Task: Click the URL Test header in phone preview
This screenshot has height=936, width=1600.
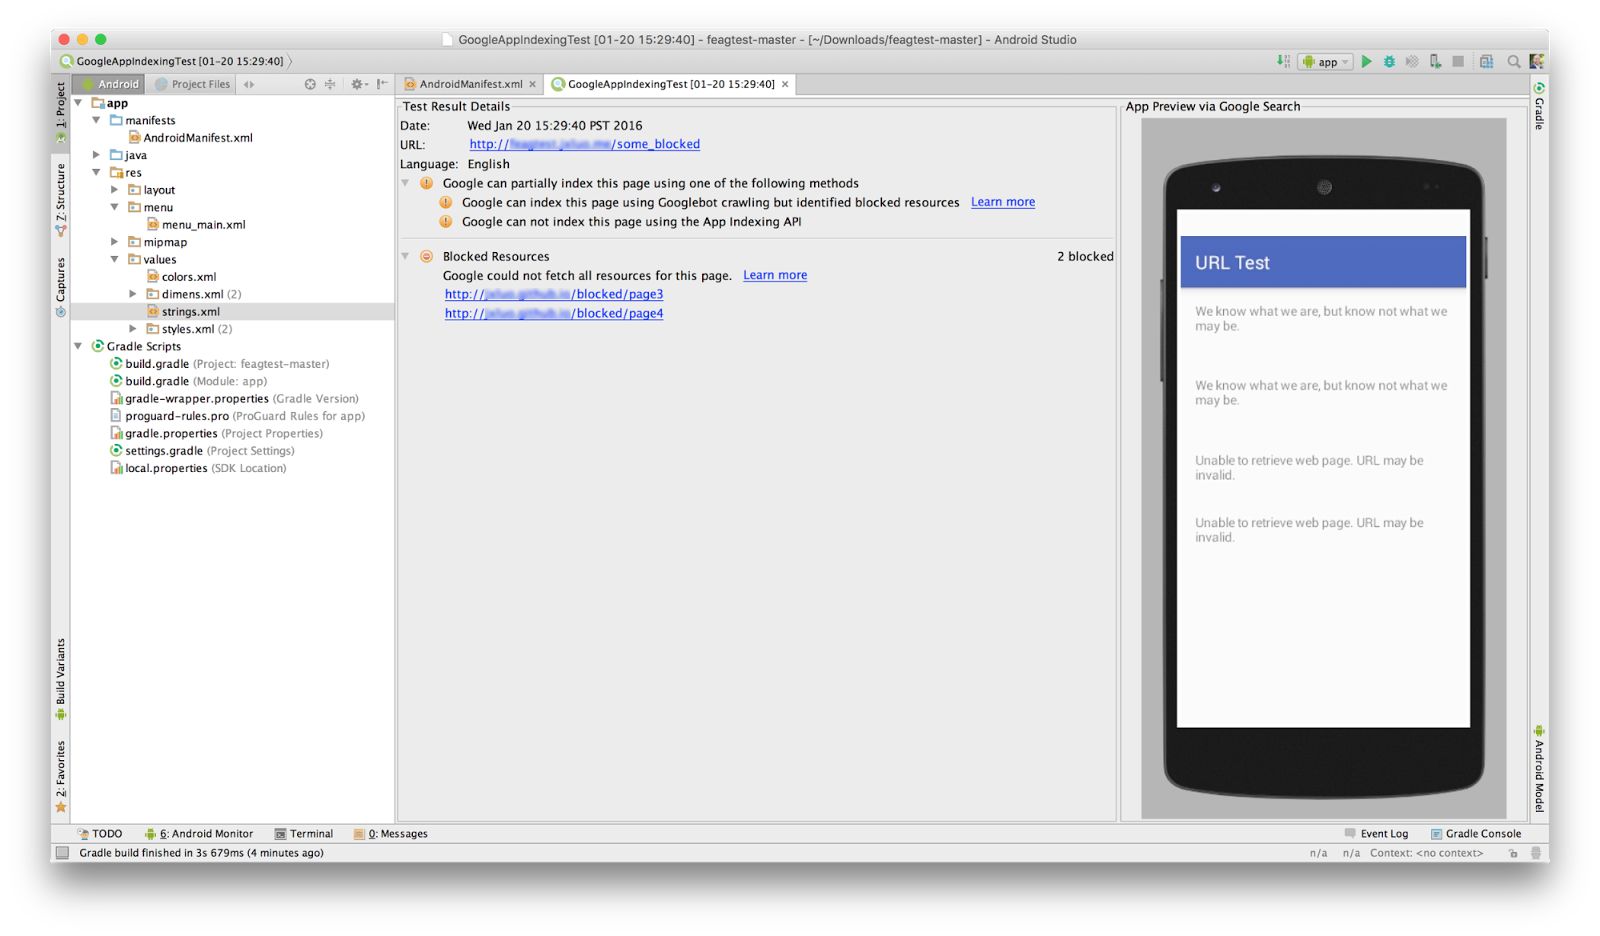Action: tap(1323, 262)
